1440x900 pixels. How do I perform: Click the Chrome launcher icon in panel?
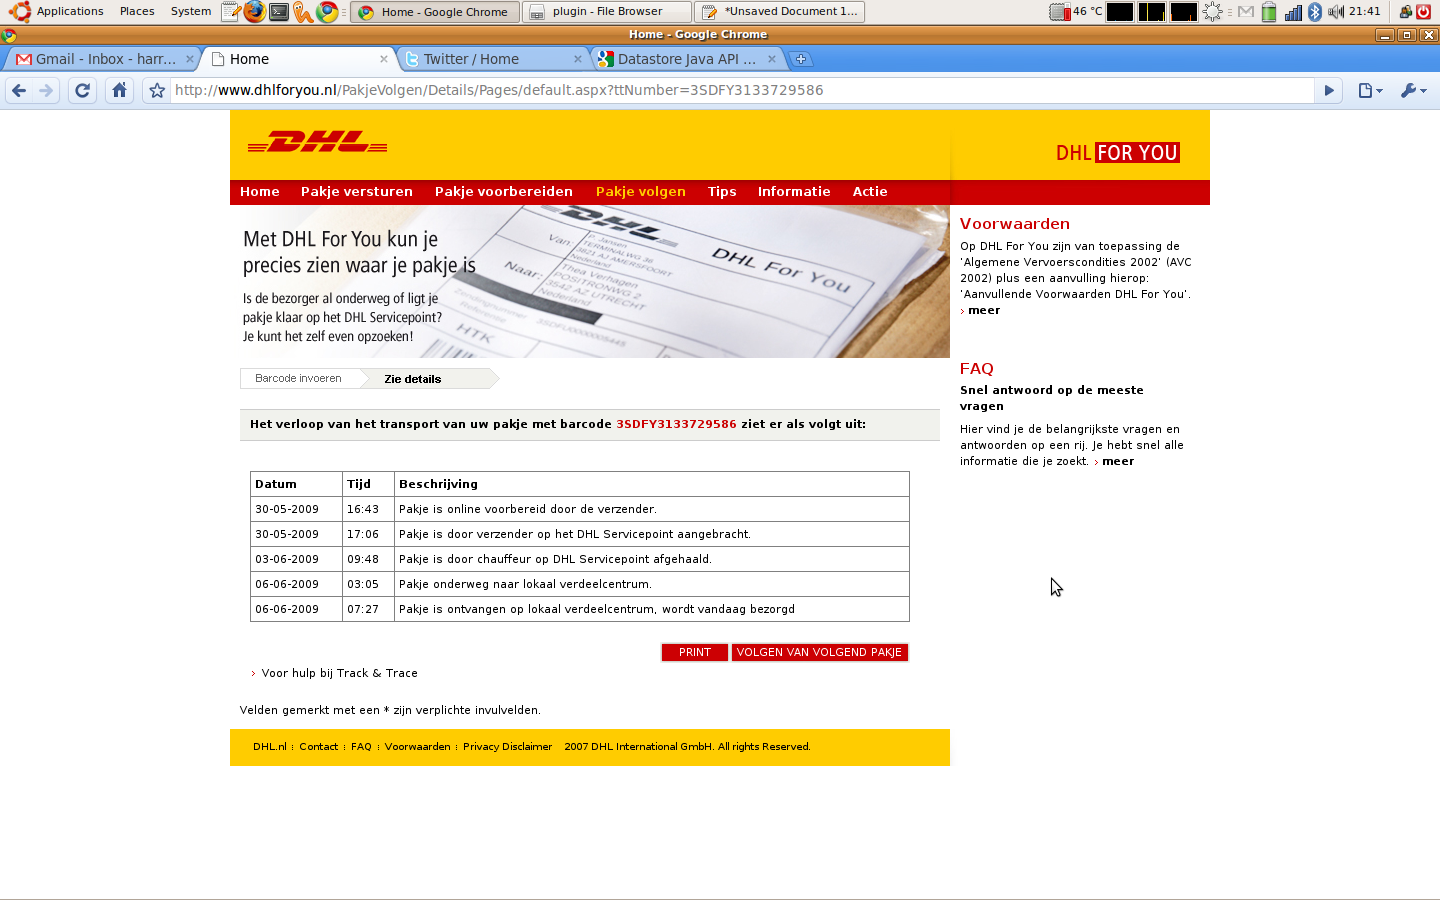(327, 12)
